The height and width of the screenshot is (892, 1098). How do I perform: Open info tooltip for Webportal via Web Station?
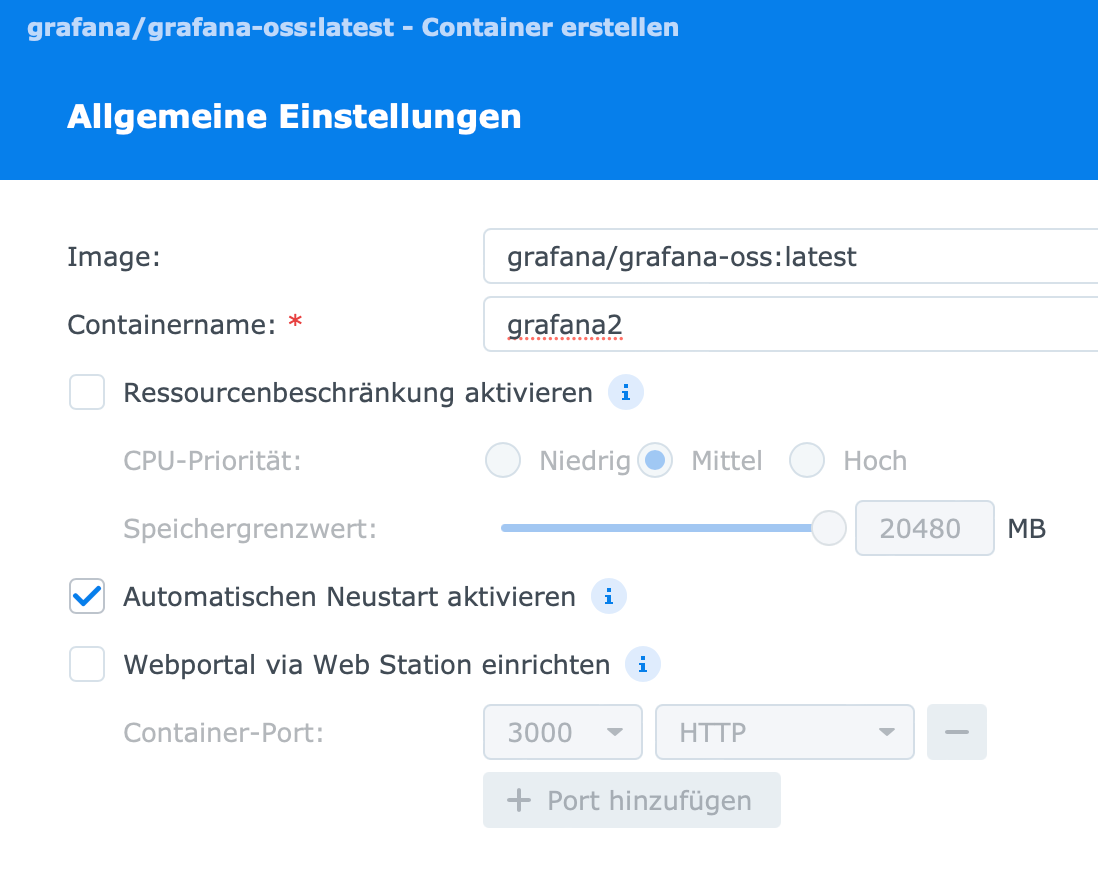click(642, 664)
